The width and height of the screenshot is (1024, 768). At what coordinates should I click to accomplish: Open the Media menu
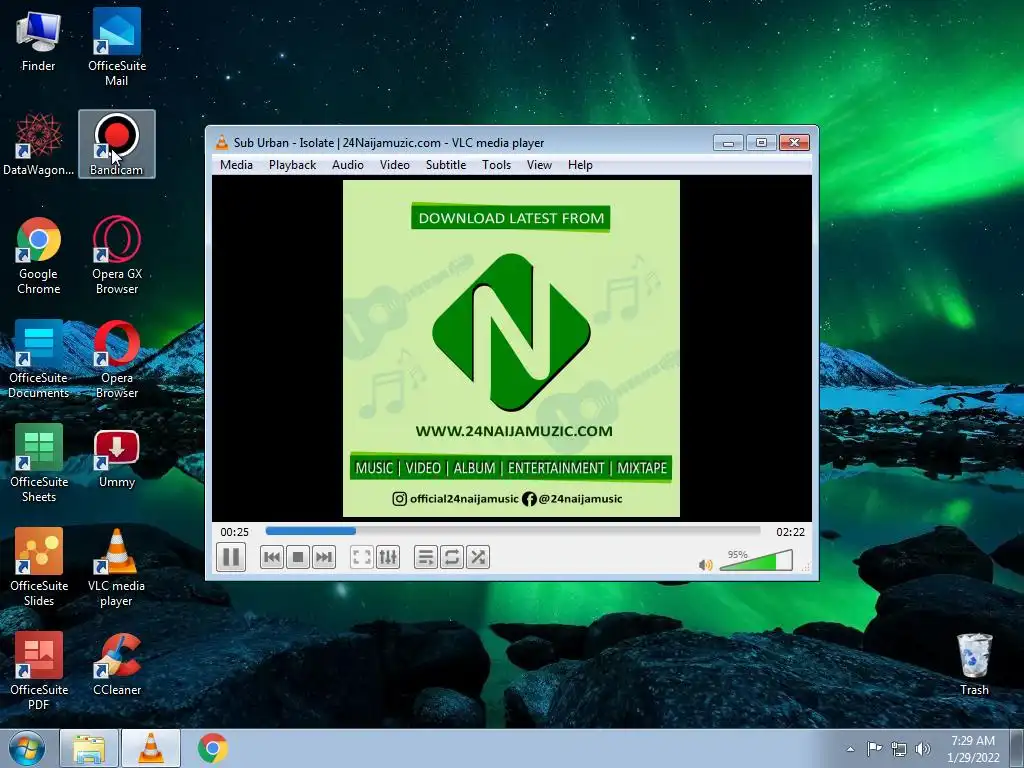click(x=236, y=165)
